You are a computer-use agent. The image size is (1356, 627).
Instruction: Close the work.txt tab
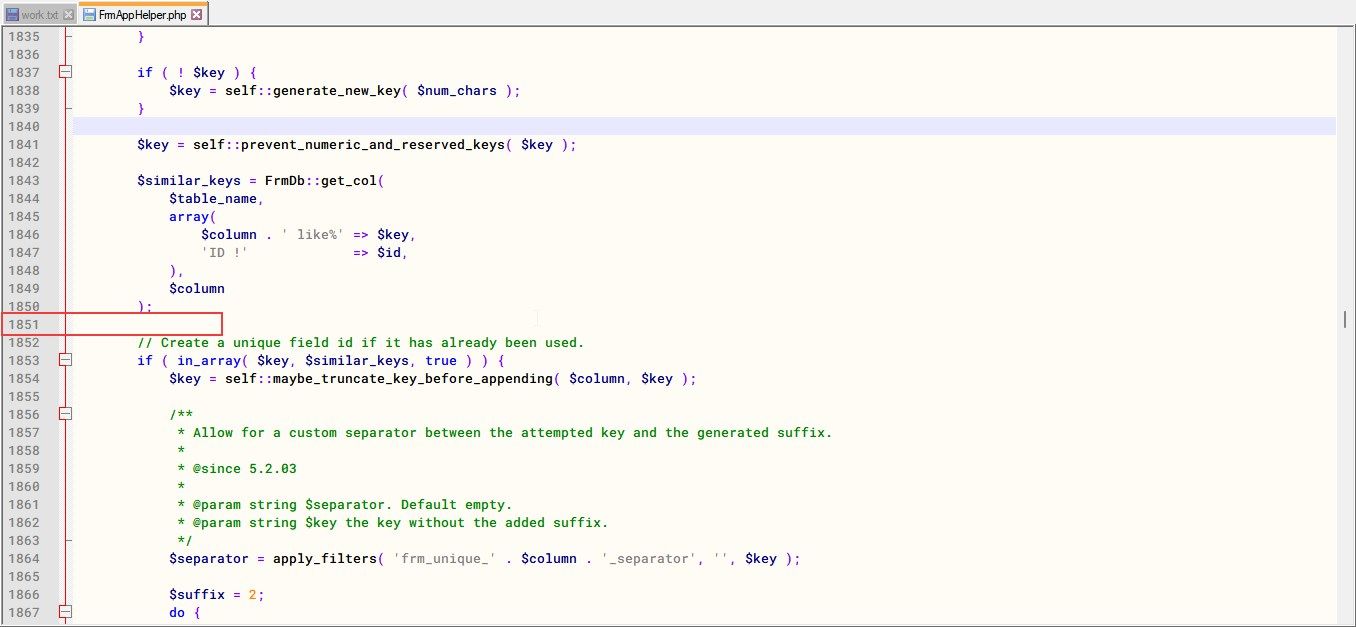[x=68, y=15]
